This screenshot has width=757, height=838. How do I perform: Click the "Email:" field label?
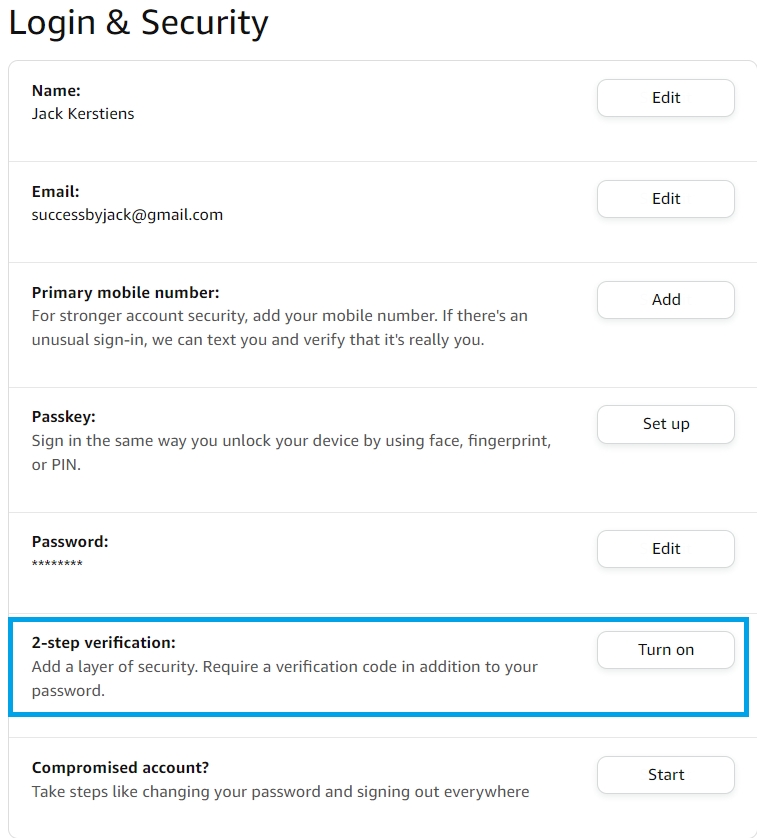pyautogui.click(x=55, y=192)
